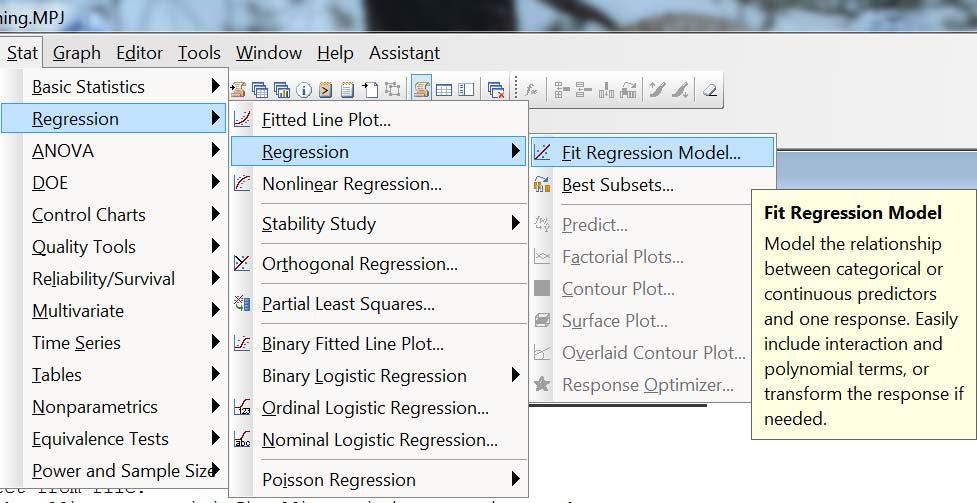
Task: Open the Stat menu
Action: (x=22, y=53)
